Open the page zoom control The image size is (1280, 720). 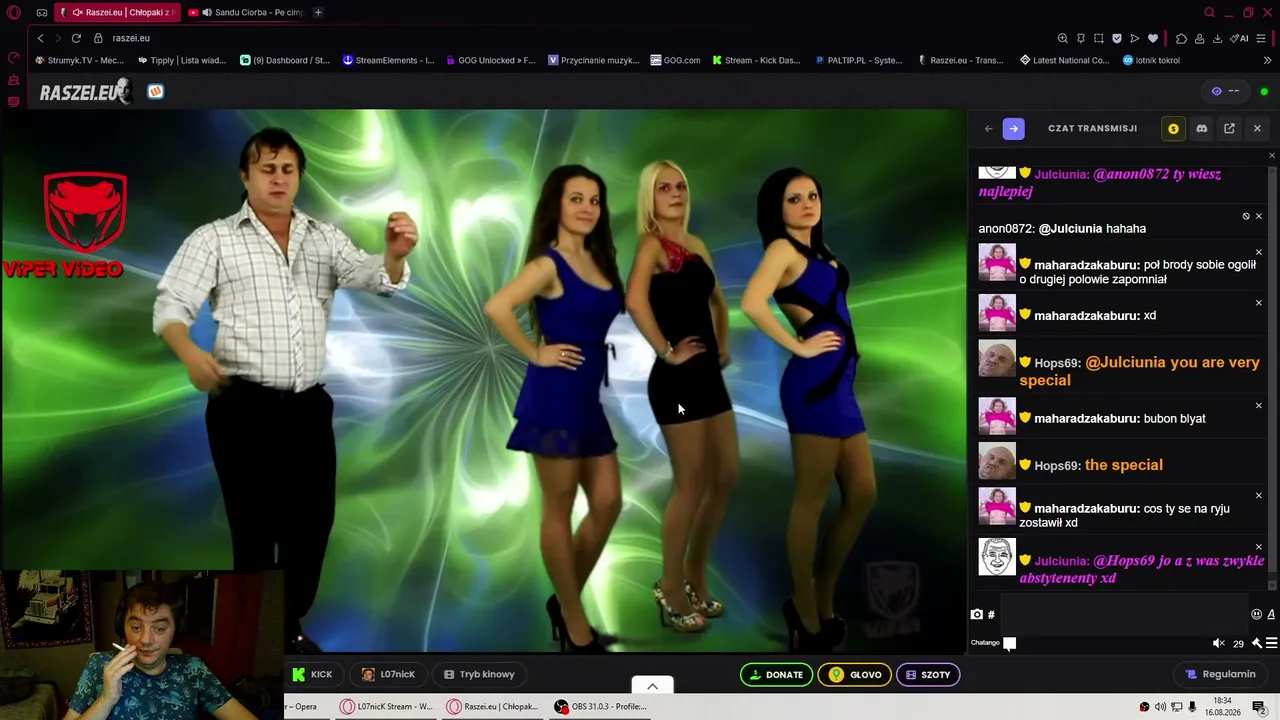1062,38
